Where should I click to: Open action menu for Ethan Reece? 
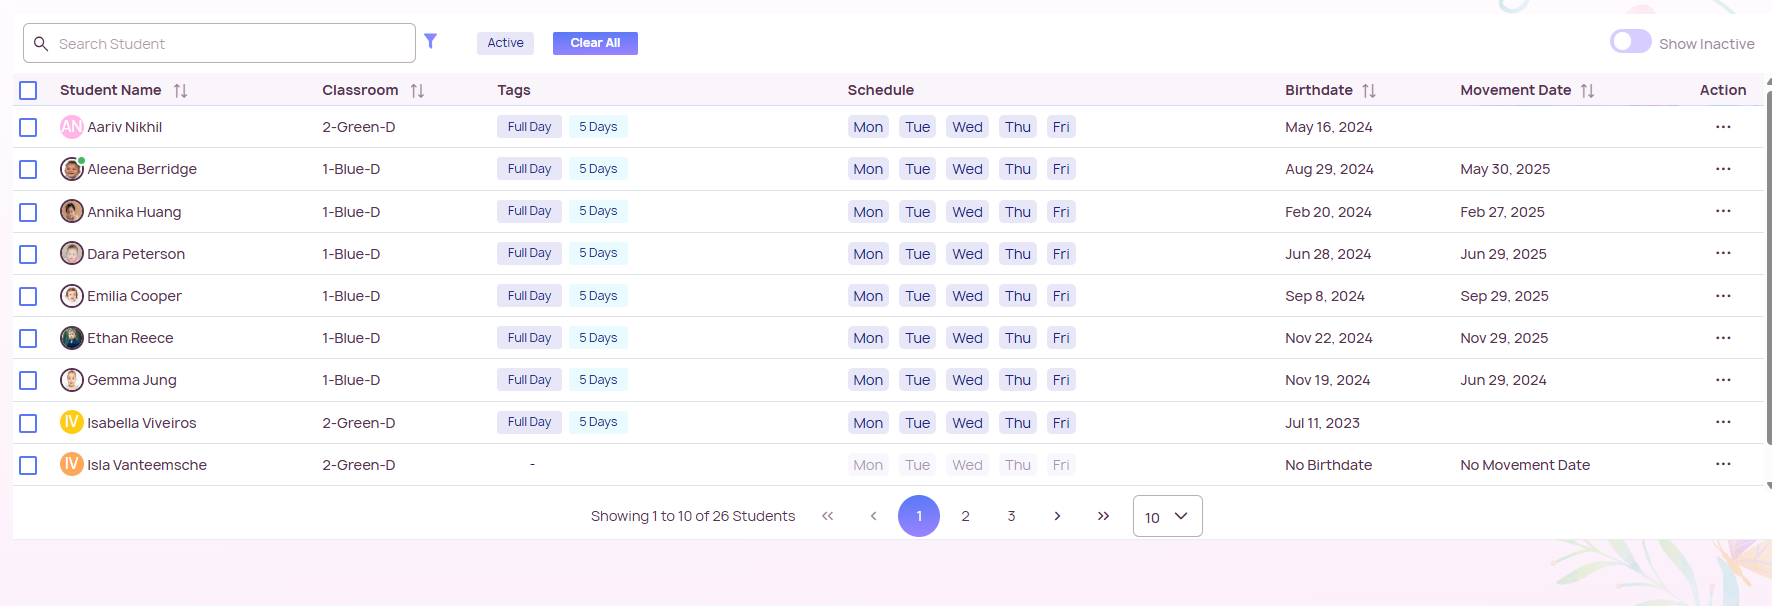pyautogui.click(x=1722, y=338)
